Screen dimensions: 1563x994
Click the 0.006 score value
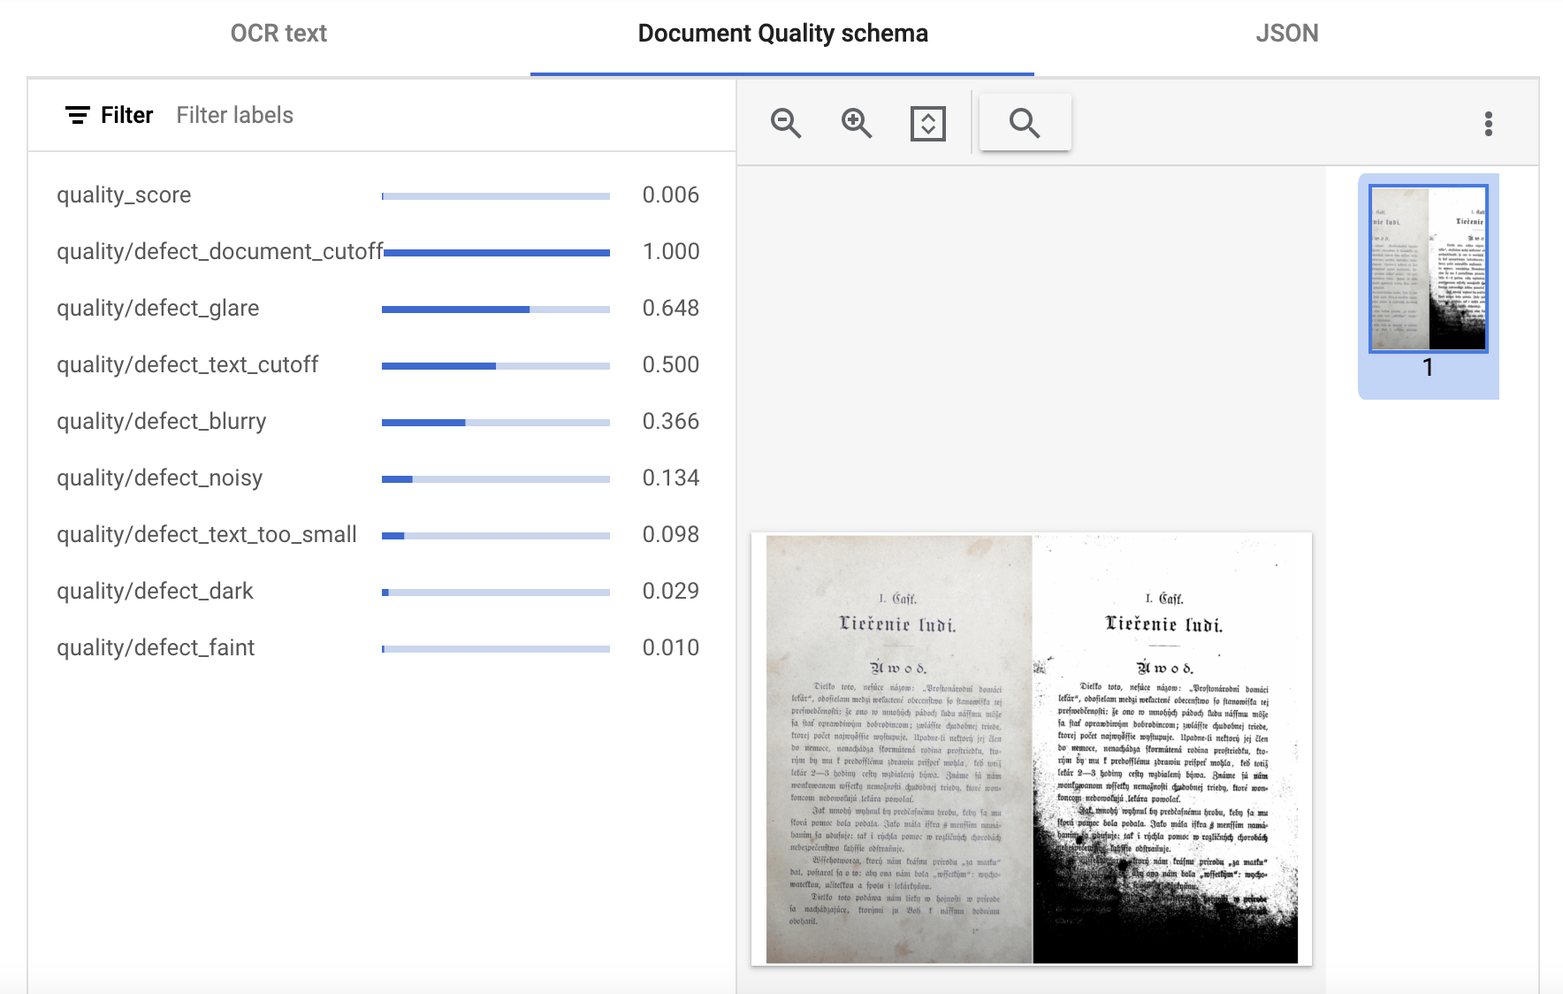671,195
